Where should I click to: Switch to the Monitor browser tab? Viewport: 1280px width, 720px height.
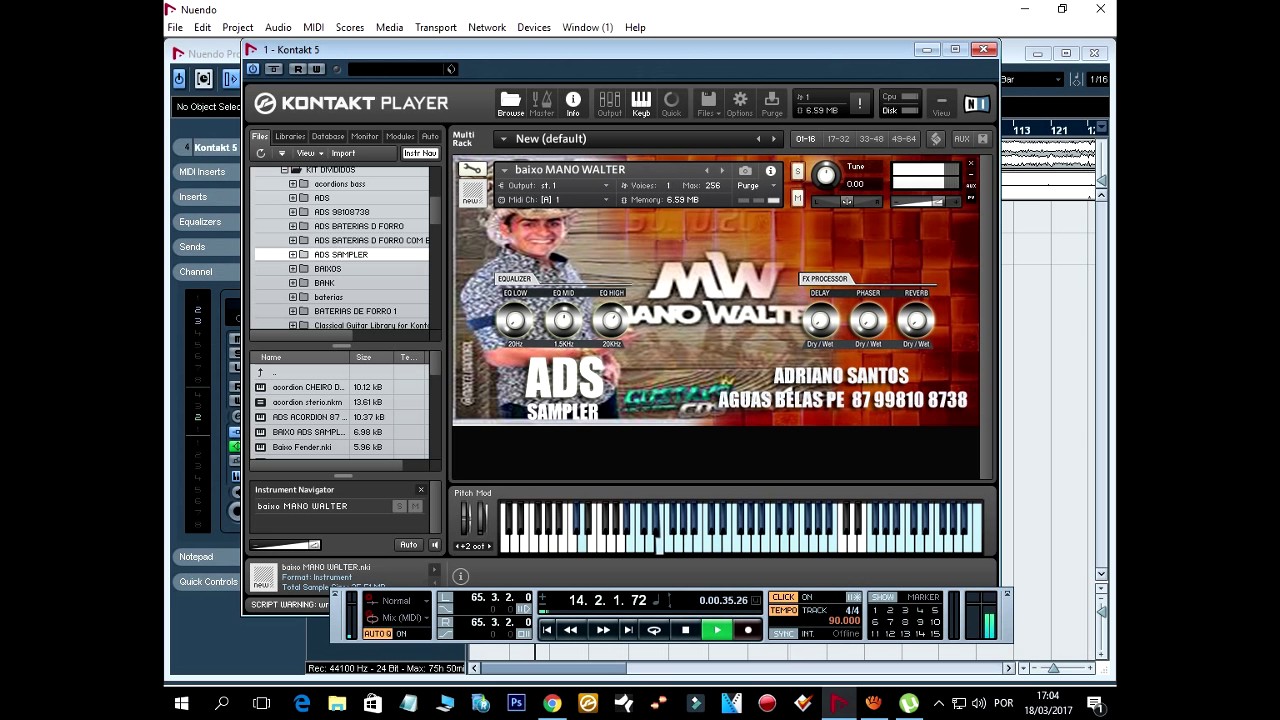[x=365, y=136]
